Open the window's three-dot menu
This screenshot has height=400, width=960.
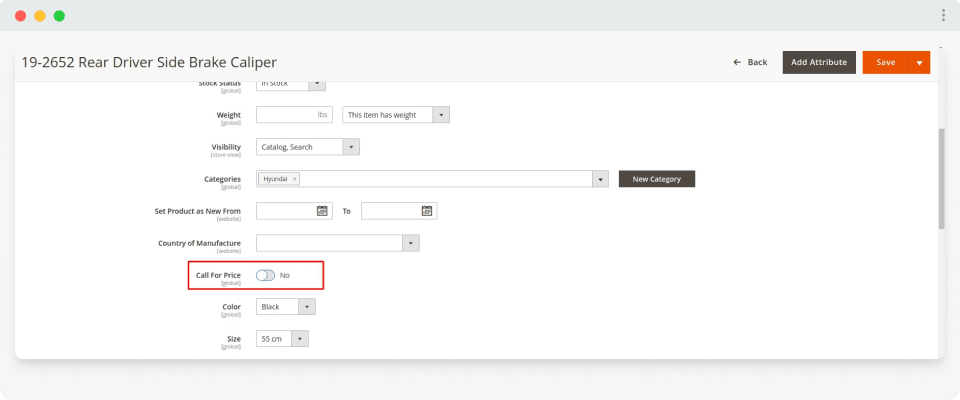pos(943,15)
